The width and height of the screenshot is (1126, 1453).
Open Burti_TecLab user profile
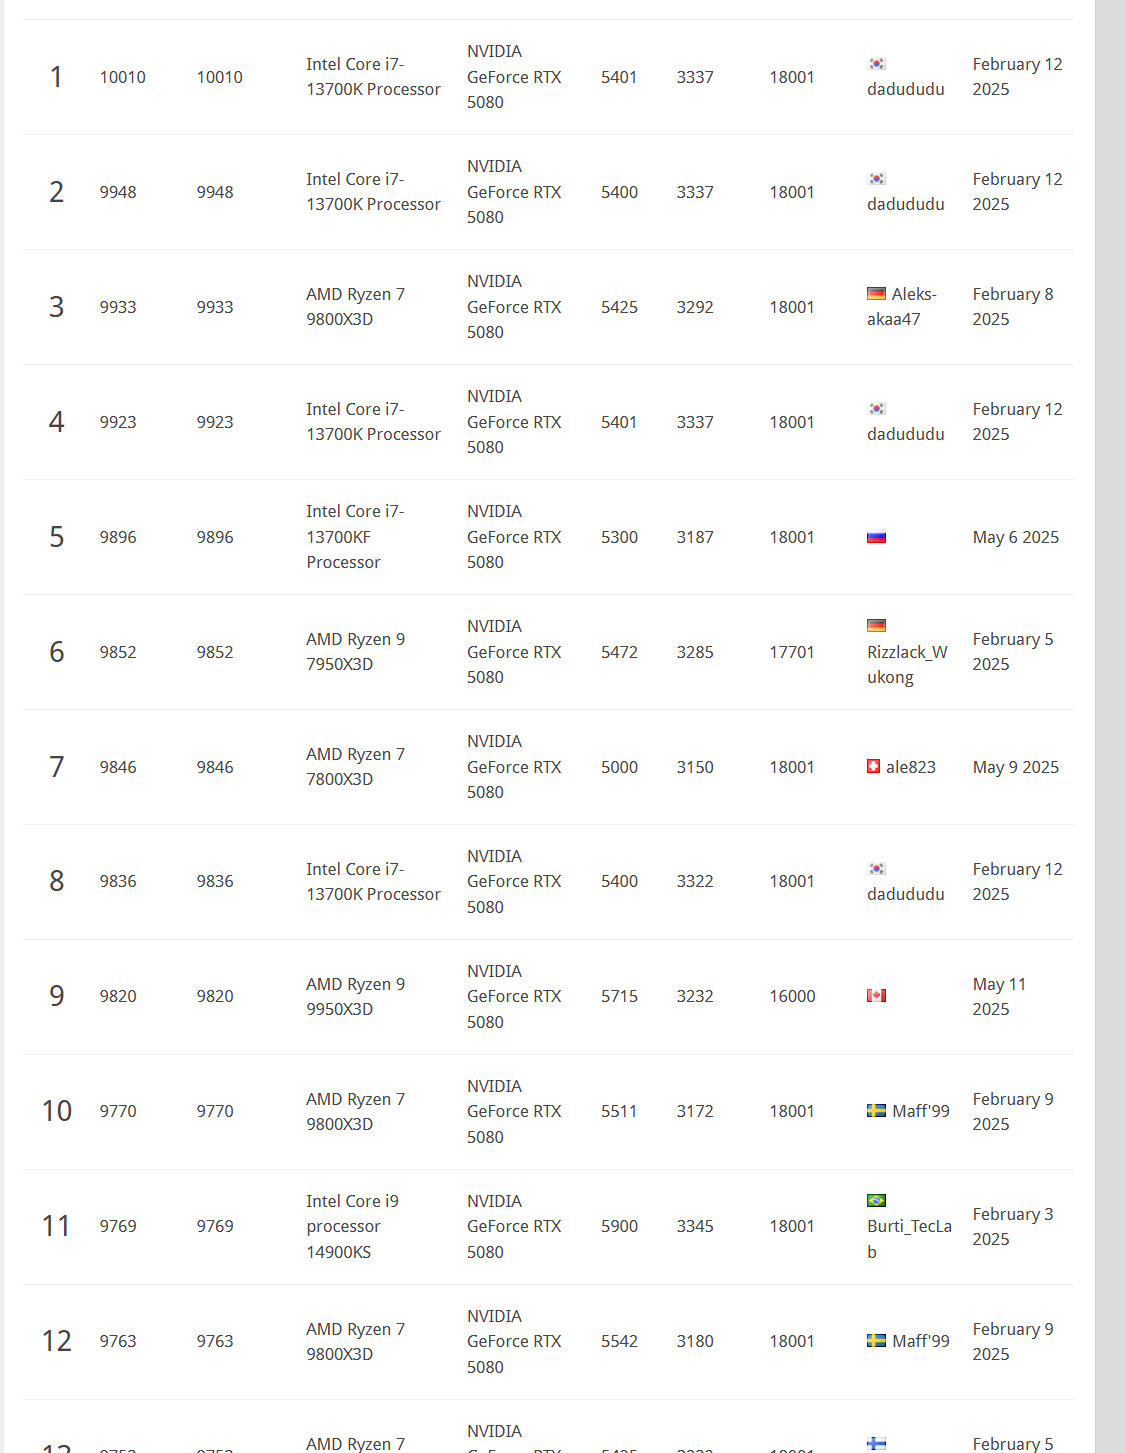coord(908,1238)
